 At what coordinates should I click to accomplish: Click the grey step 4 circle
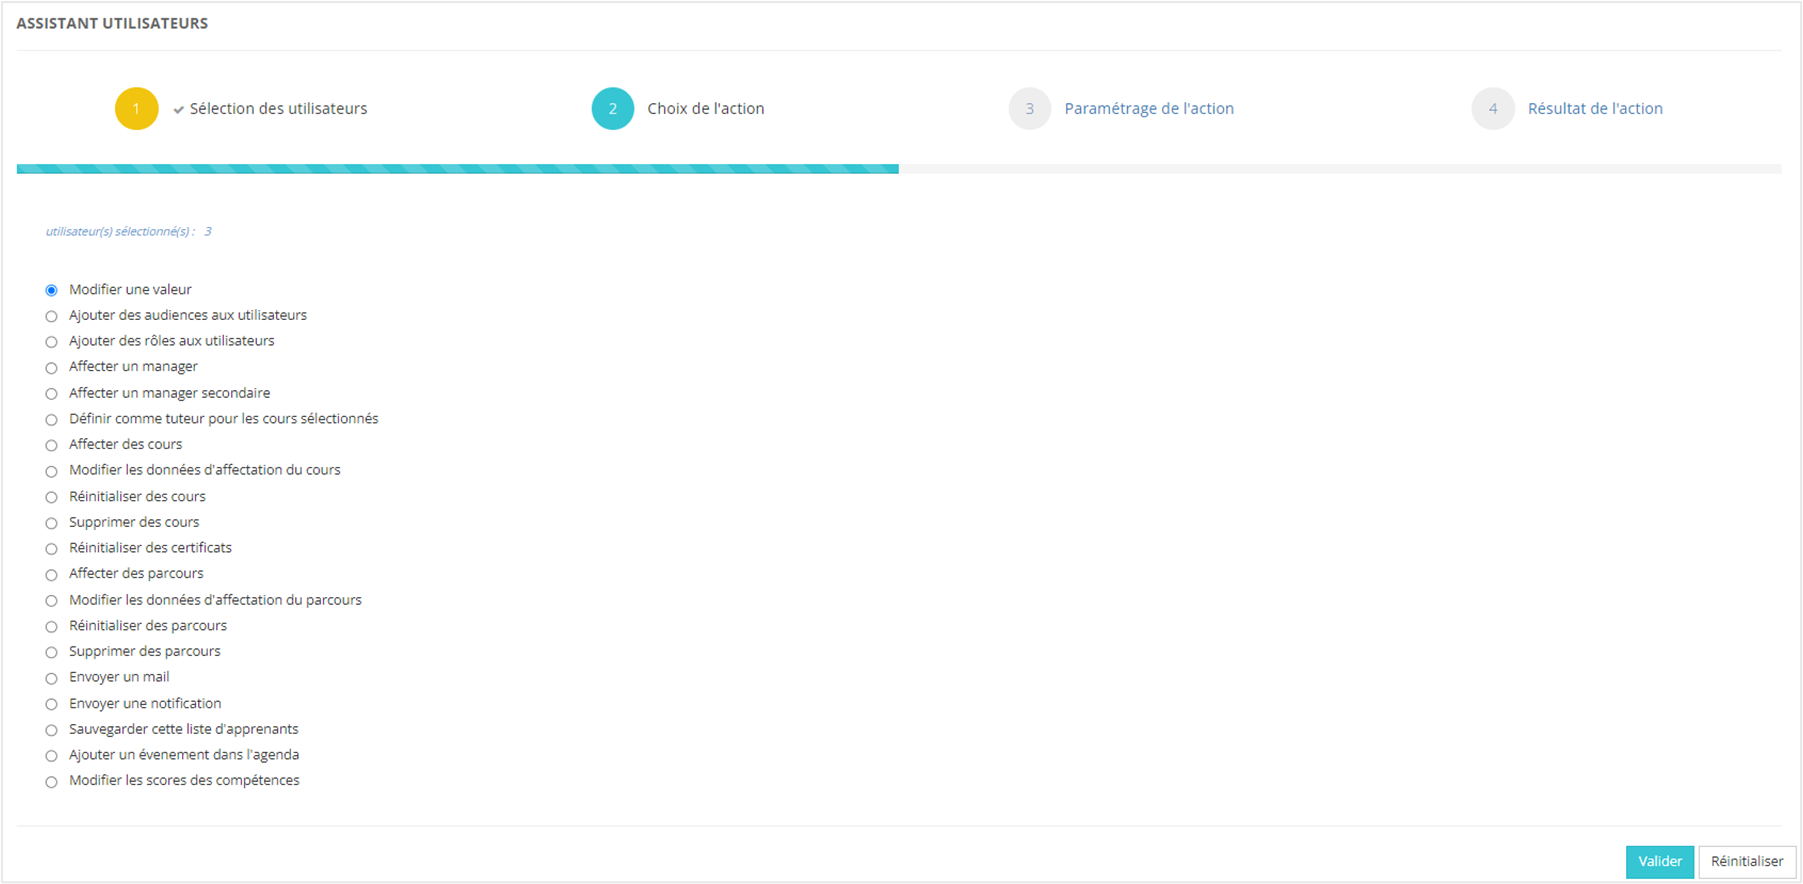coord(1492,109)
